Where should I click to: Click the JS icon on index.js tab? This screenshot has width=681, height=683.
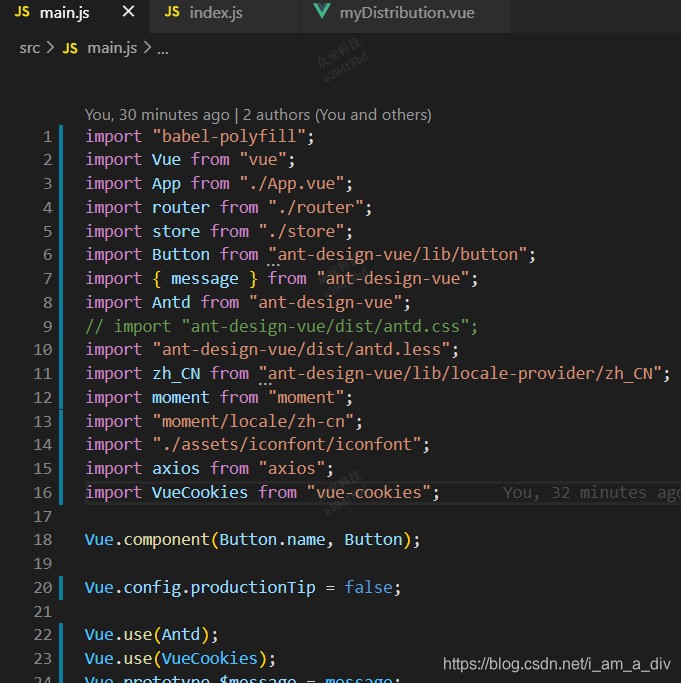point(172,13)
